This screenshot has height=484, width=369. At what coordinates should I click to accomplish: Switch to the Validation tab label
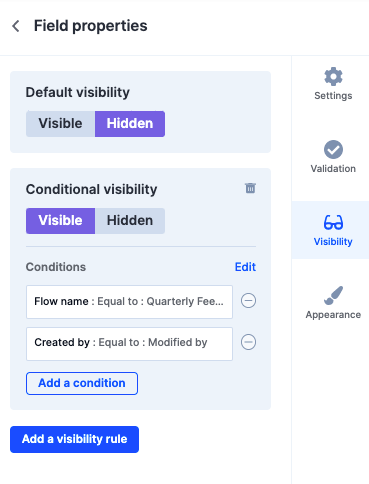click(333, 169)
